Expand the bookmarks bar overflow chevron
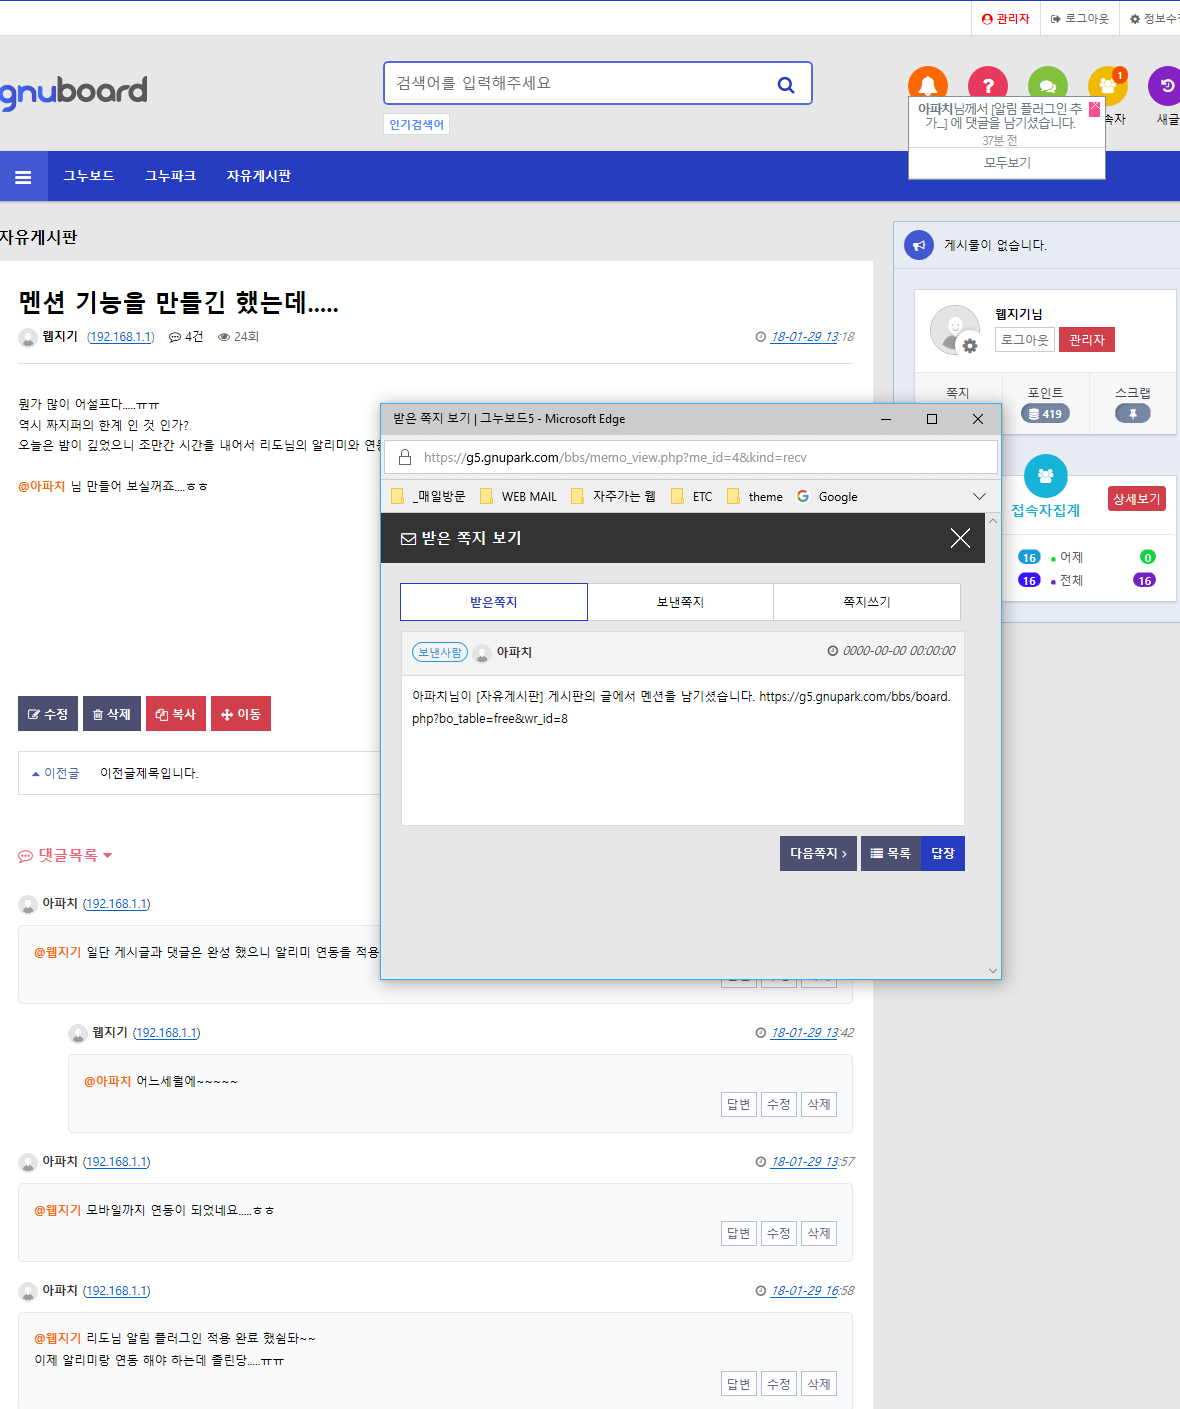 coord(979,497)
